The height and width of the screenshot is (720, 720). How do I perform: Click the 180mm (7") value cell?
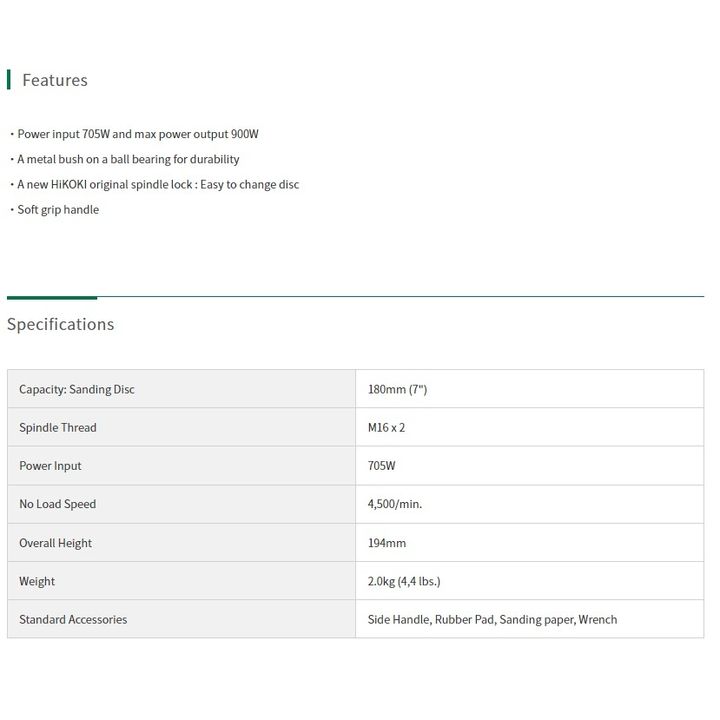pos(529,389)
